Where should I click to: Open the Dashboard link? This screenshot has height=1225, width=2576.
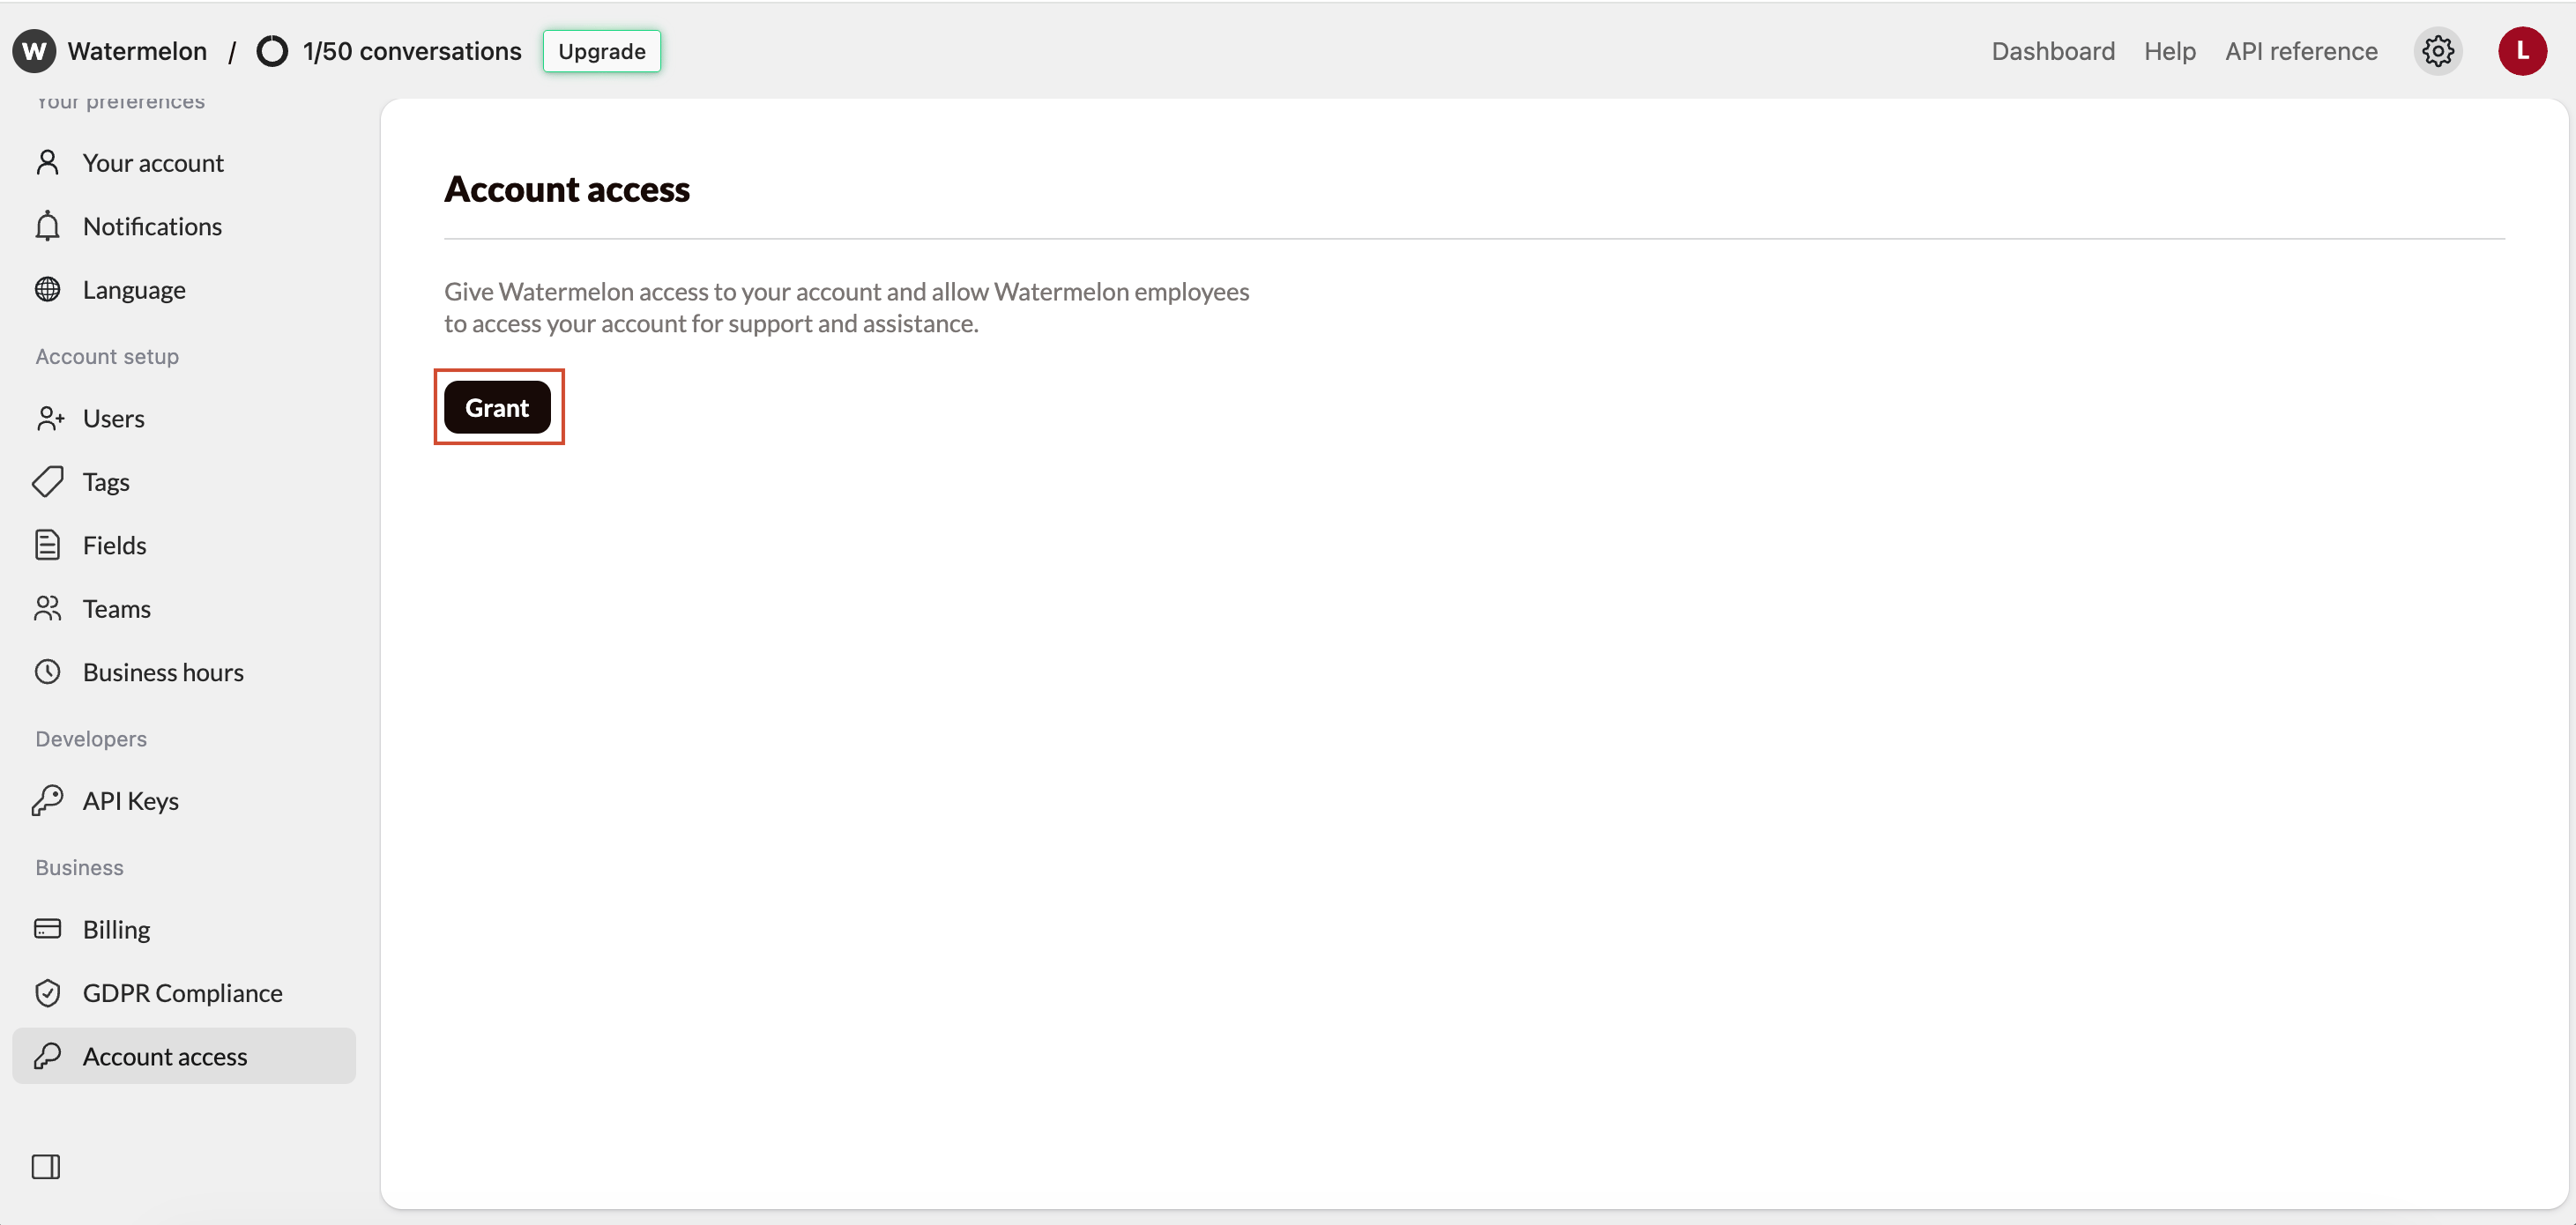click(x=2053, y=51)
